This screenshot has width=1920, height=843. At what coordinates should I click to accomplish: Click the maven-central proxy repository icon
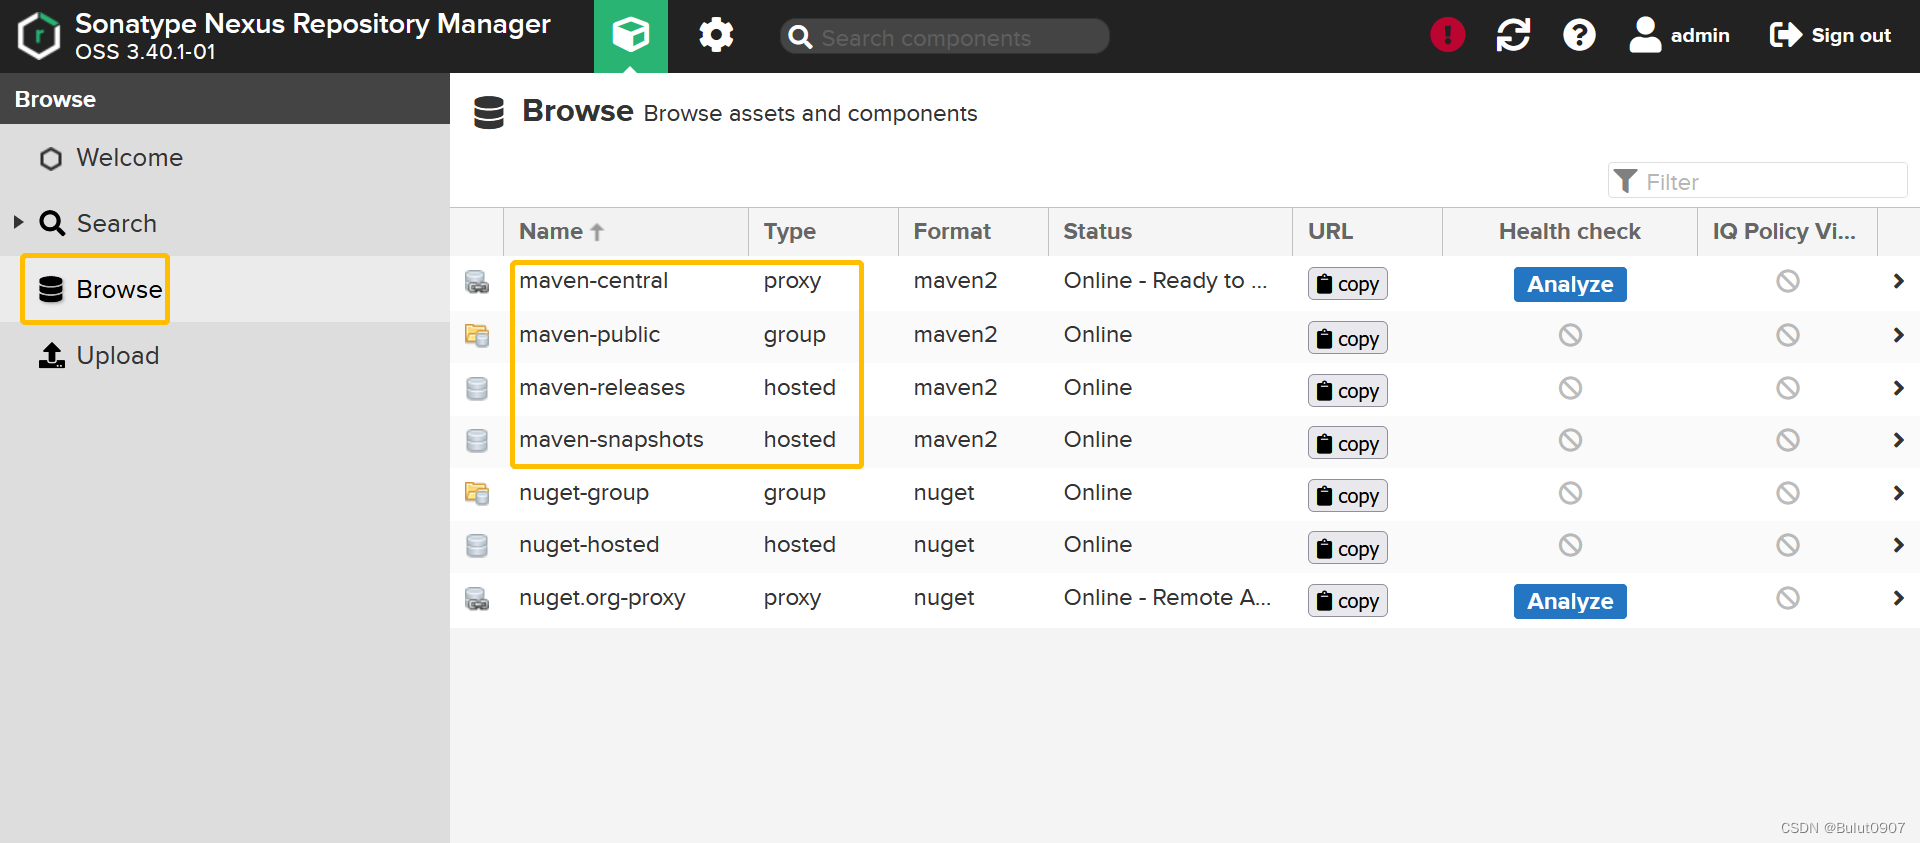(477, 282)
